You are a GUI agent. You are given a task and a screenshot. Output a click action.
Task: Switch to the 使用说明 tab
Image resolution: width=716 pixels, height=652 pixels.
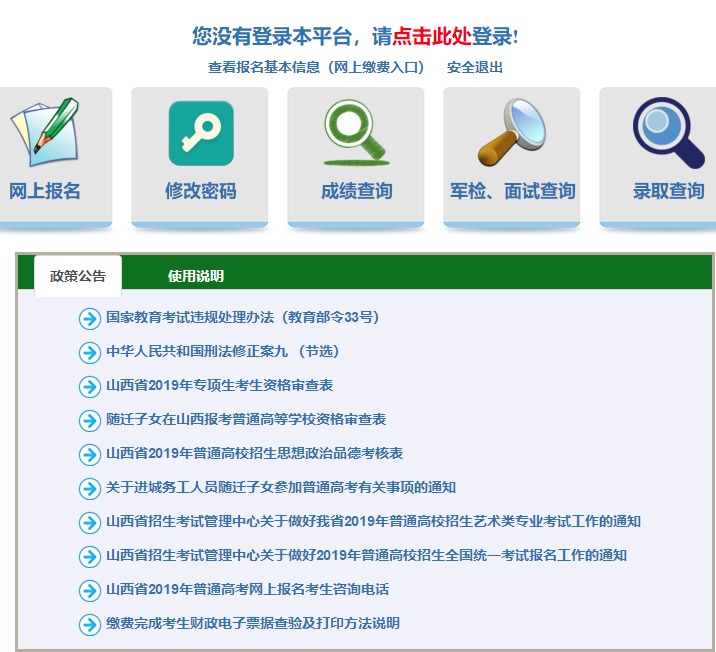pos(196,276)
